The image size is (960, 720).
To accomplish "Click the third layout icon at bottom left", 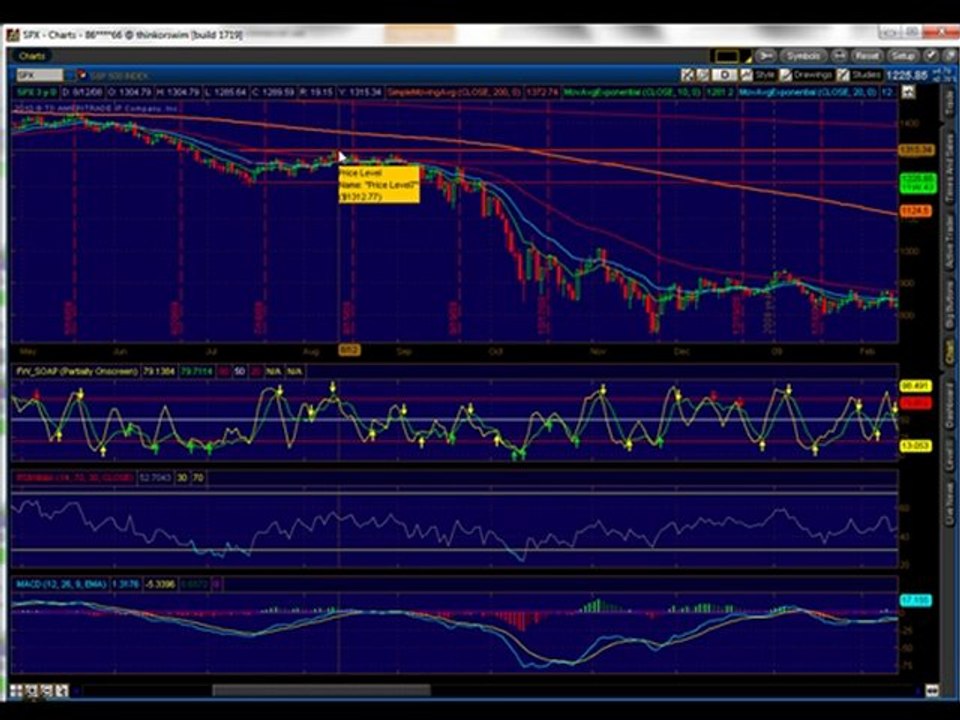I will pos(47,691).
